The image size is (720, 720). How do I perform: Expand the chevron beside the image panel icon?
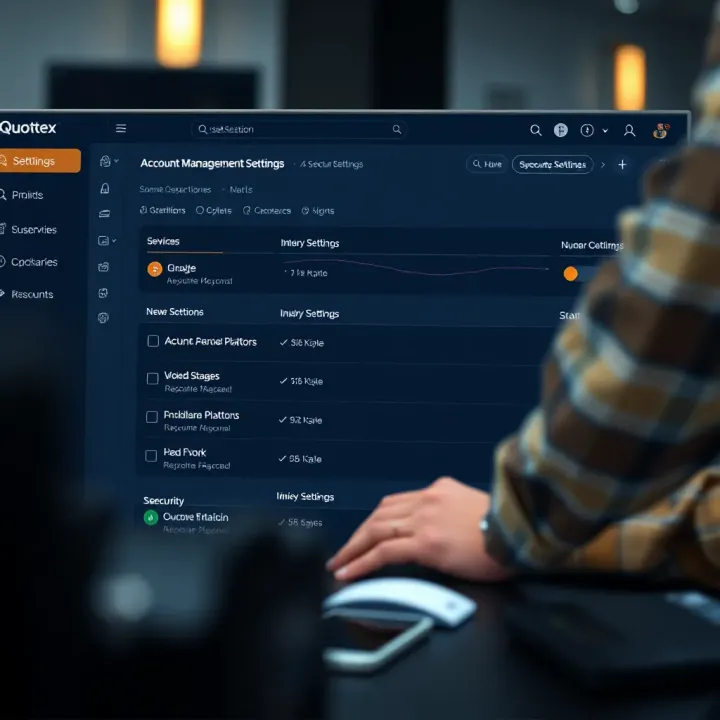tap(114, 241)
